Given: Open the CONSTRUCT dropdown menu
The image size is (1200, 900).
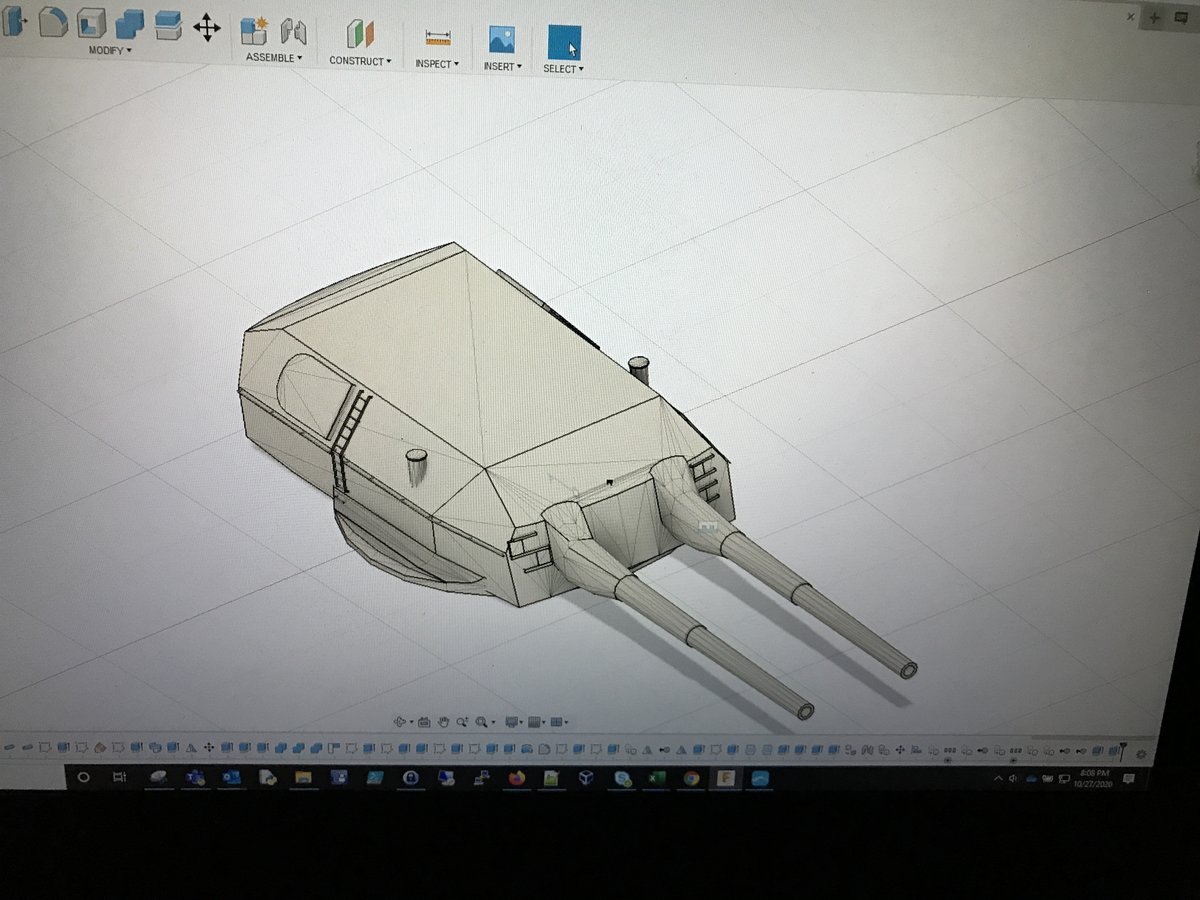Looking at the screenshot, I should pyautogui.click(x=360, y=61).
